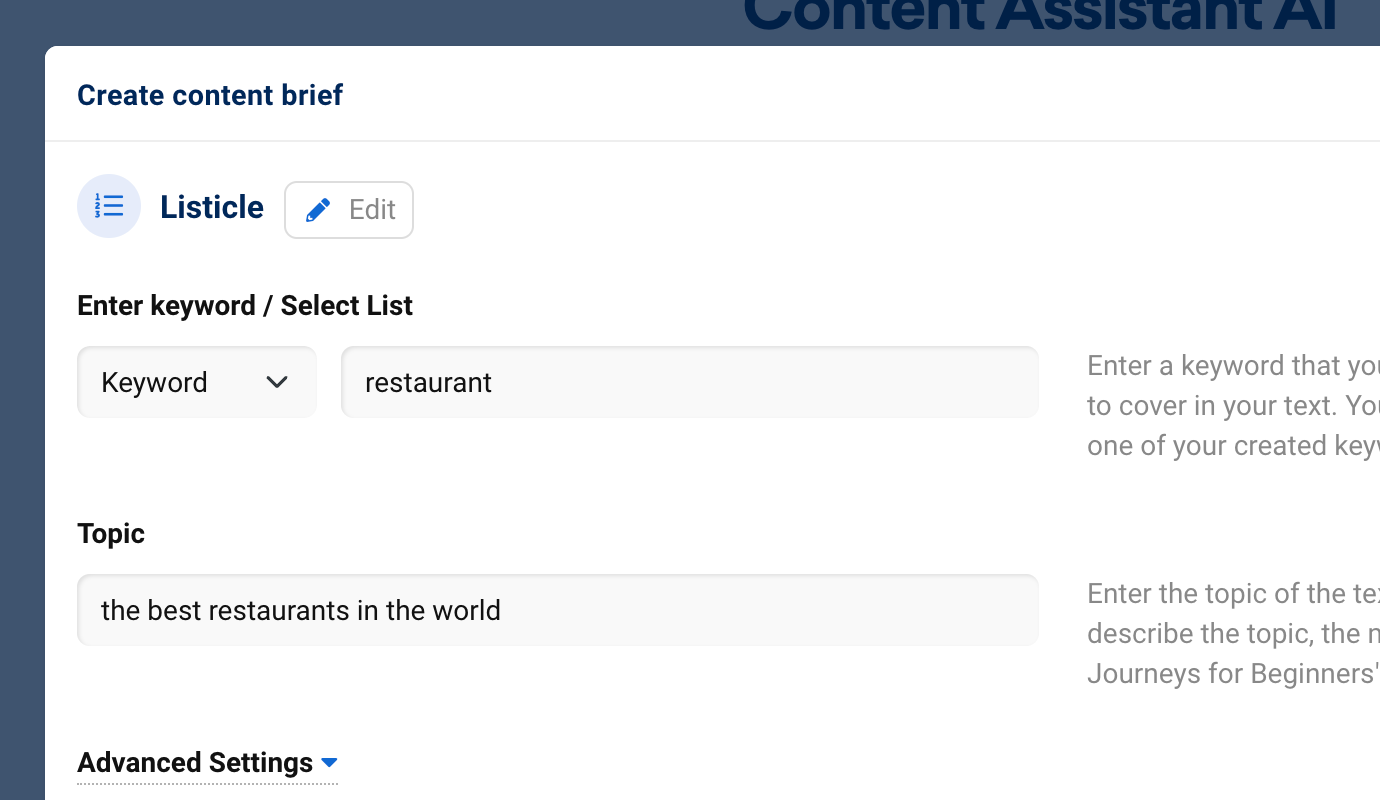Viewport: 1380px width, 800px height.
Task: Click the "Create content brief" dialog heading
Action: pyautogui.click(x=210, y=95)
